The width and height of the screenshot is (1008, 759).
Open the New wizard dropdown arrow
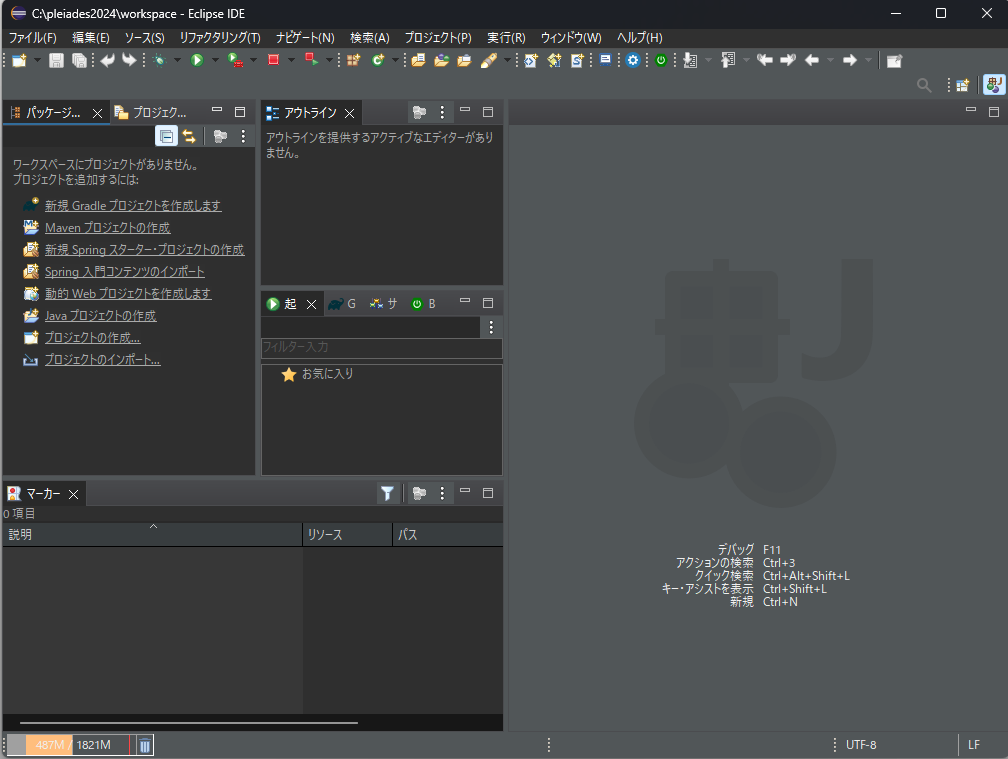tap(37, 60)
